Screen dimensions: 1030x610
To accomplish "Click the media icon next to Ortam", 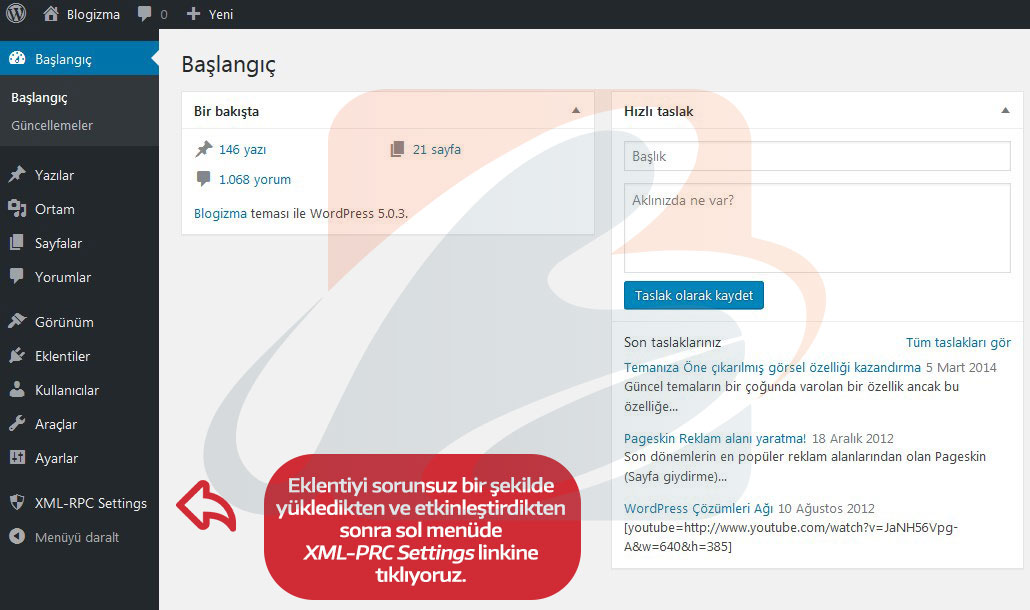I will pyautogui.click(x=17, y=209).
